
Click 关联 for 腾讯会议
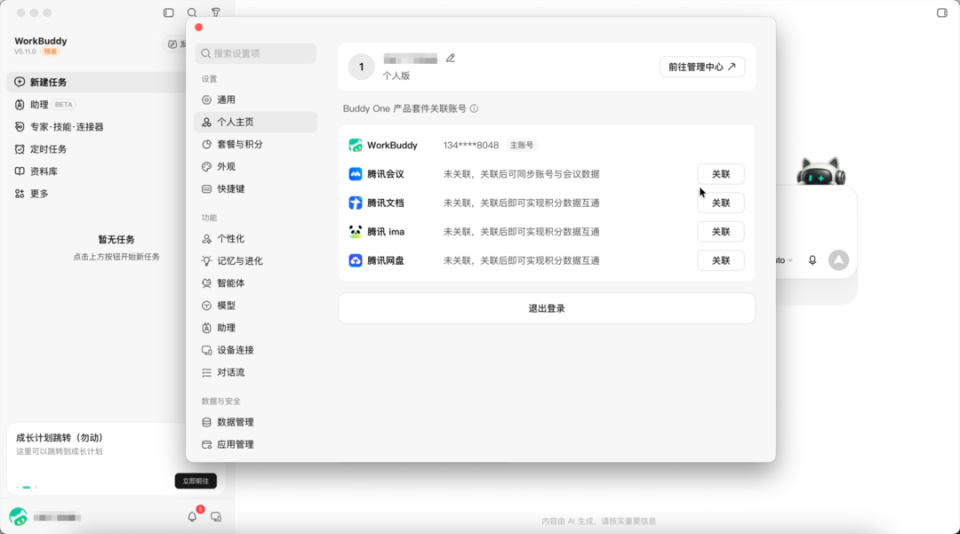tap(721, 174)
